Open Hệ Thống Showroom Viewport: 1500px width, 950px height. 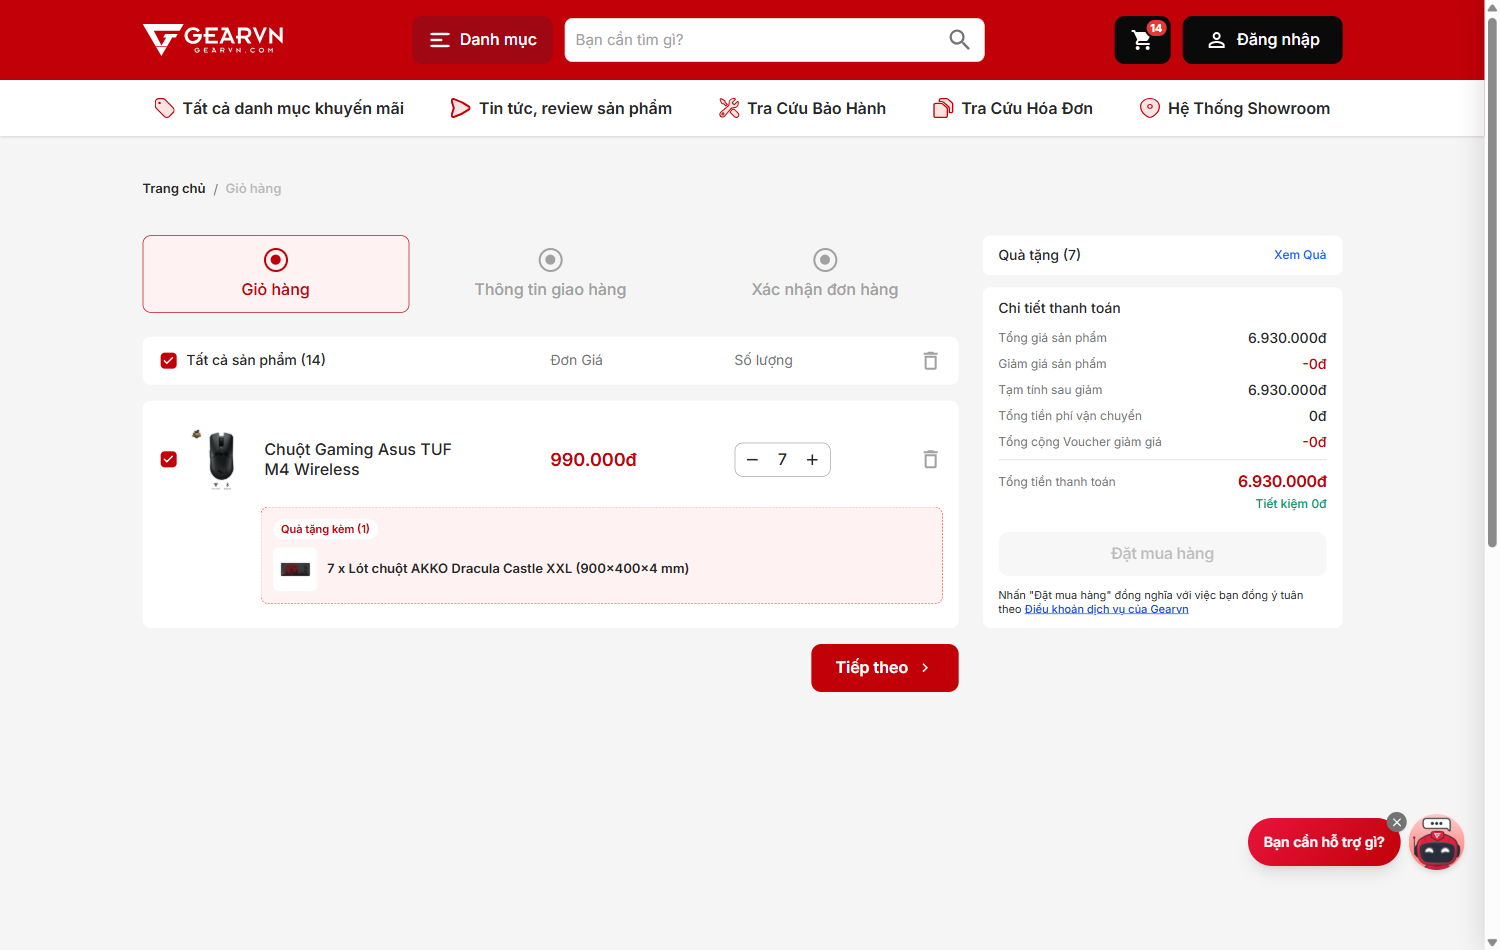(x=1235, y=108)
